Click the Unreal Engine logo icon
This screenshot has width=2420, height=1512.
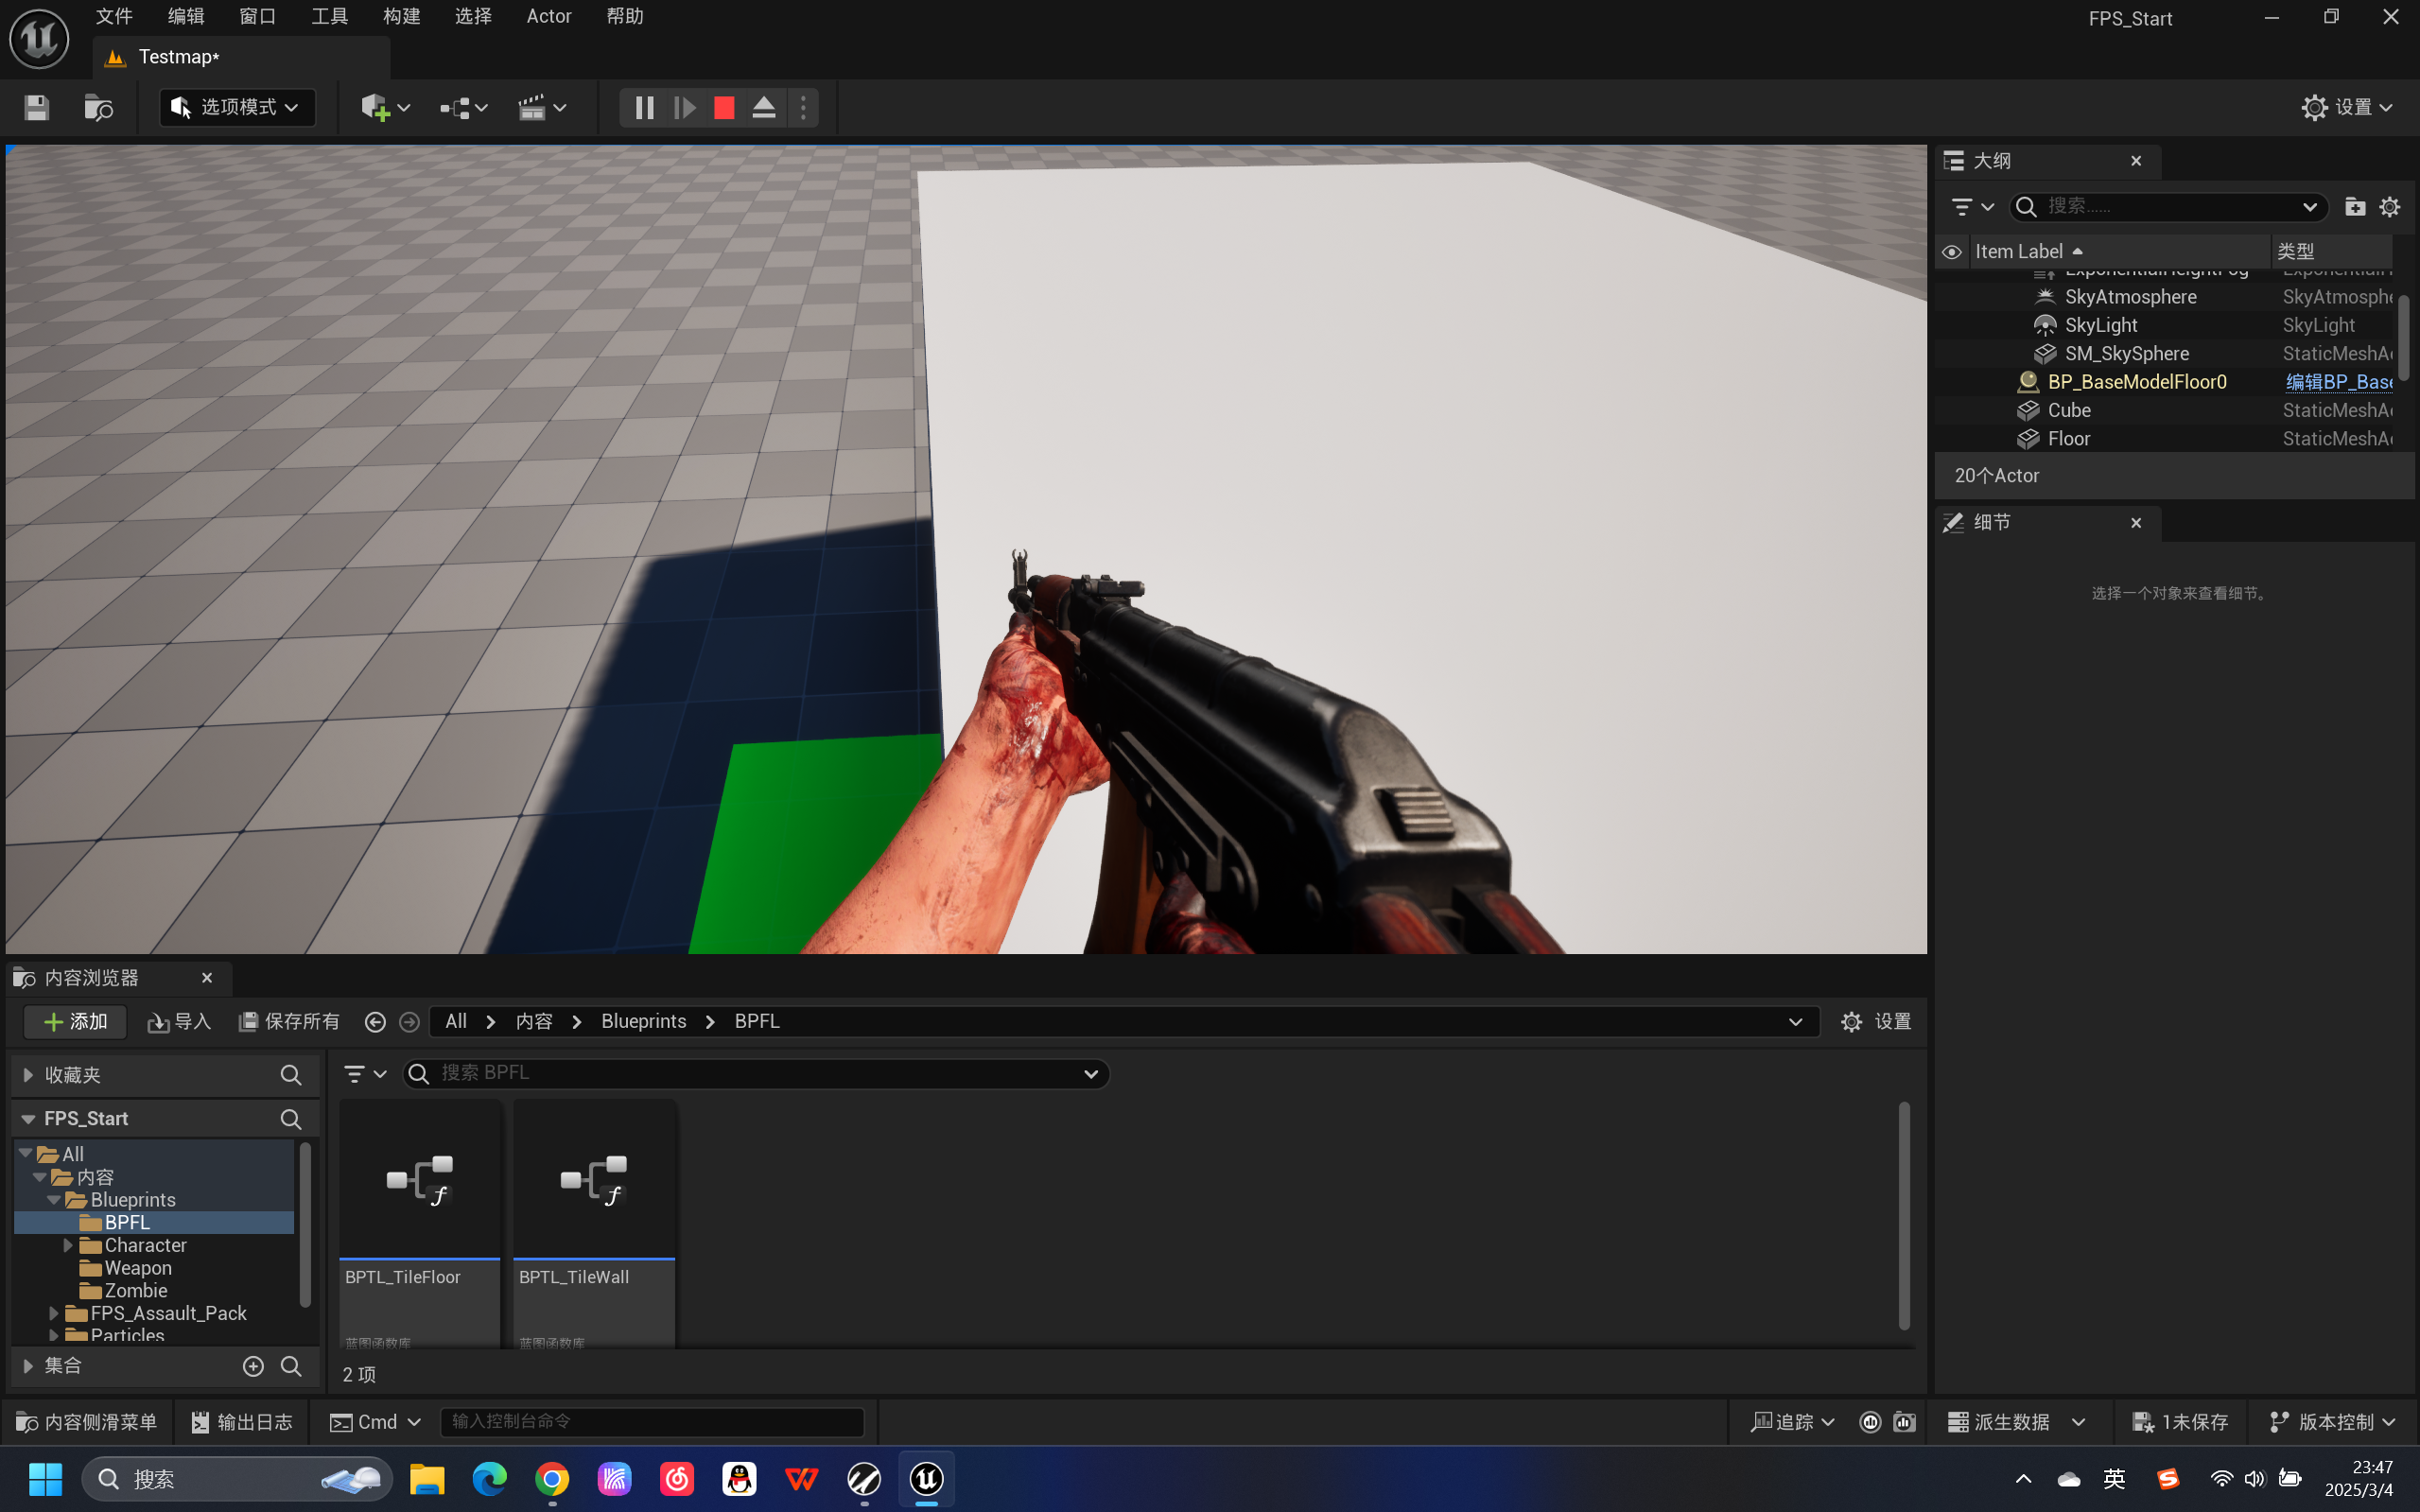point(39,39)
